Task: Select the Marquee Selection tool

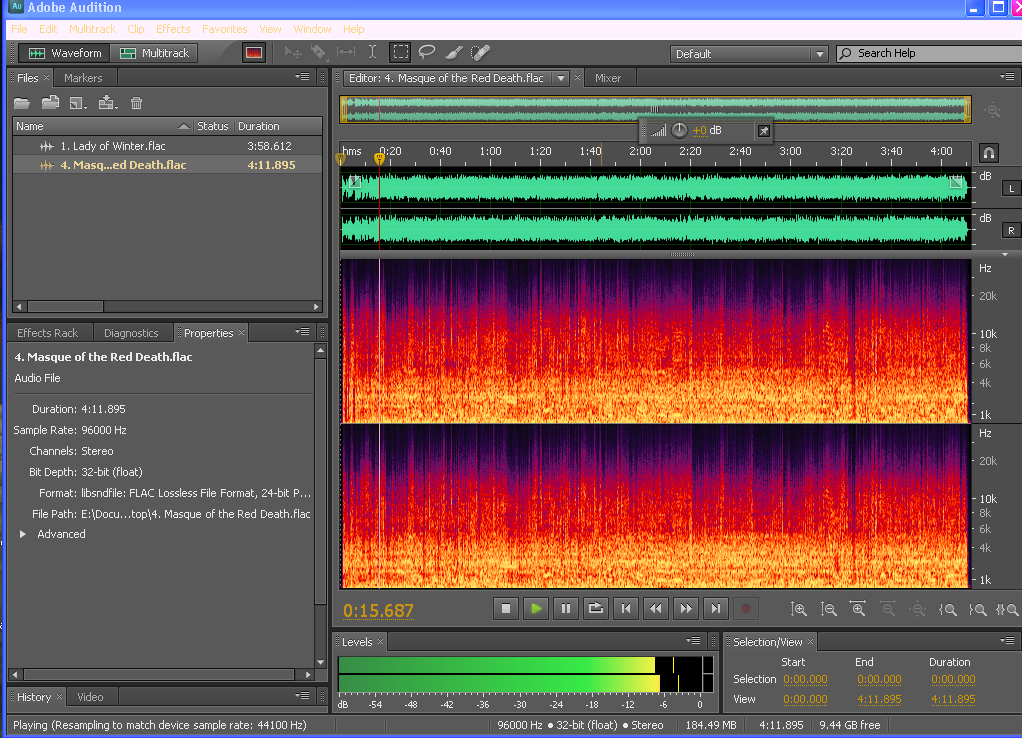Action: [400, 53]
